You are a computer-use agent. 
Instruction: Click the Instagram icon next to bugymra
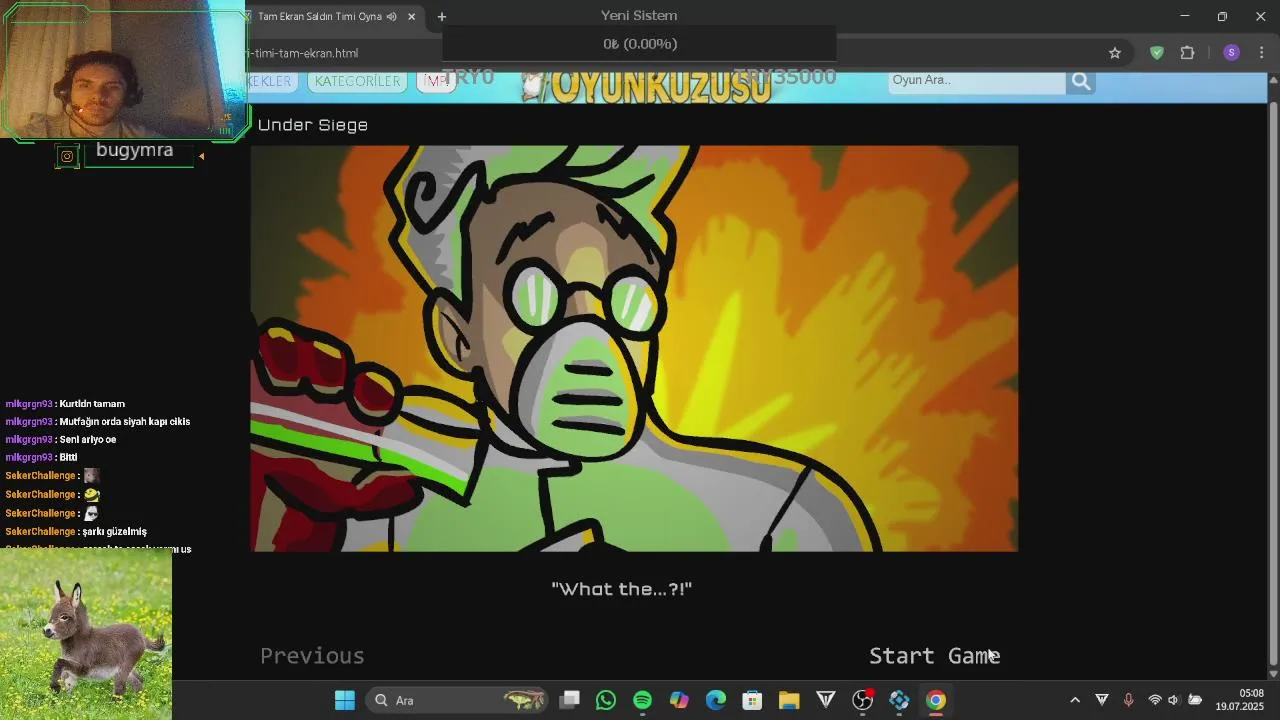pyautogui.click(x=67, y=156)
